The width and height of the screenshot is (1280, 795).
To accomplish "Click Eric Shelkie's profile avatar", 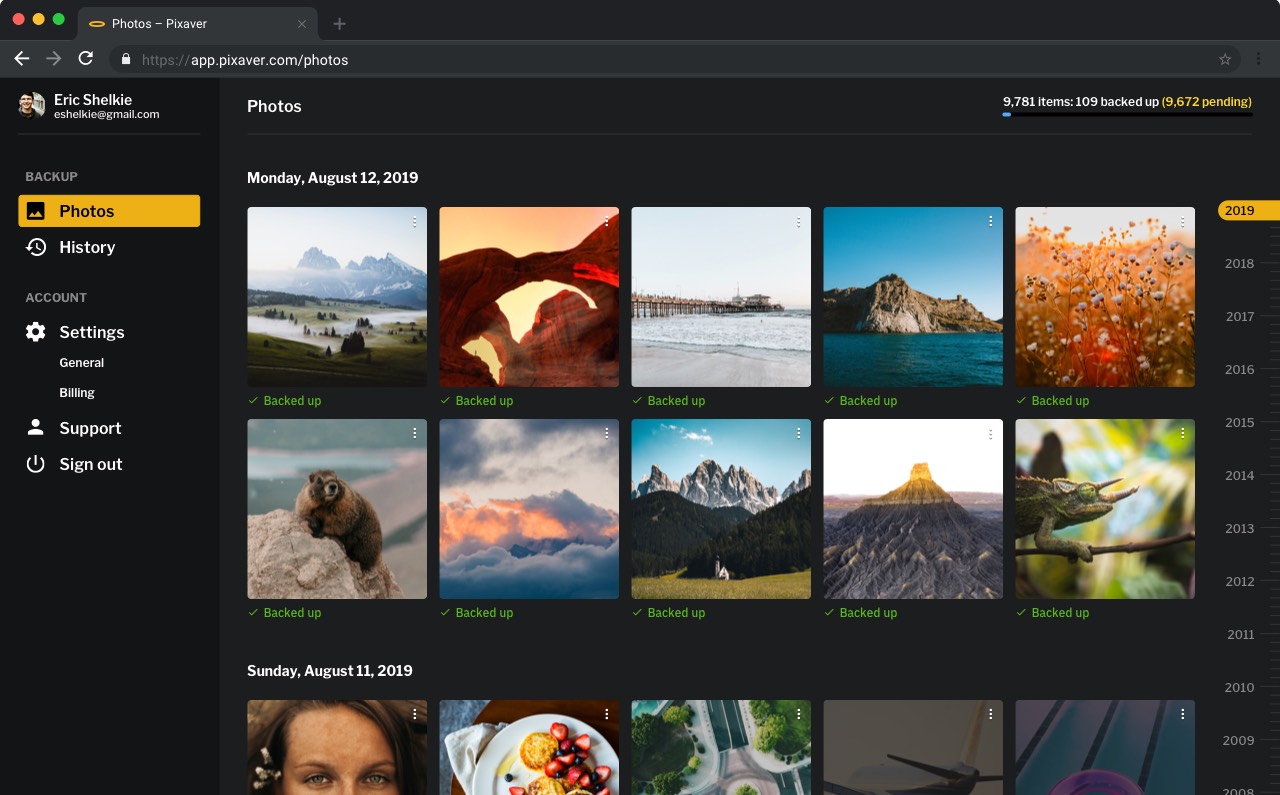I will click(x=32, y=106).
